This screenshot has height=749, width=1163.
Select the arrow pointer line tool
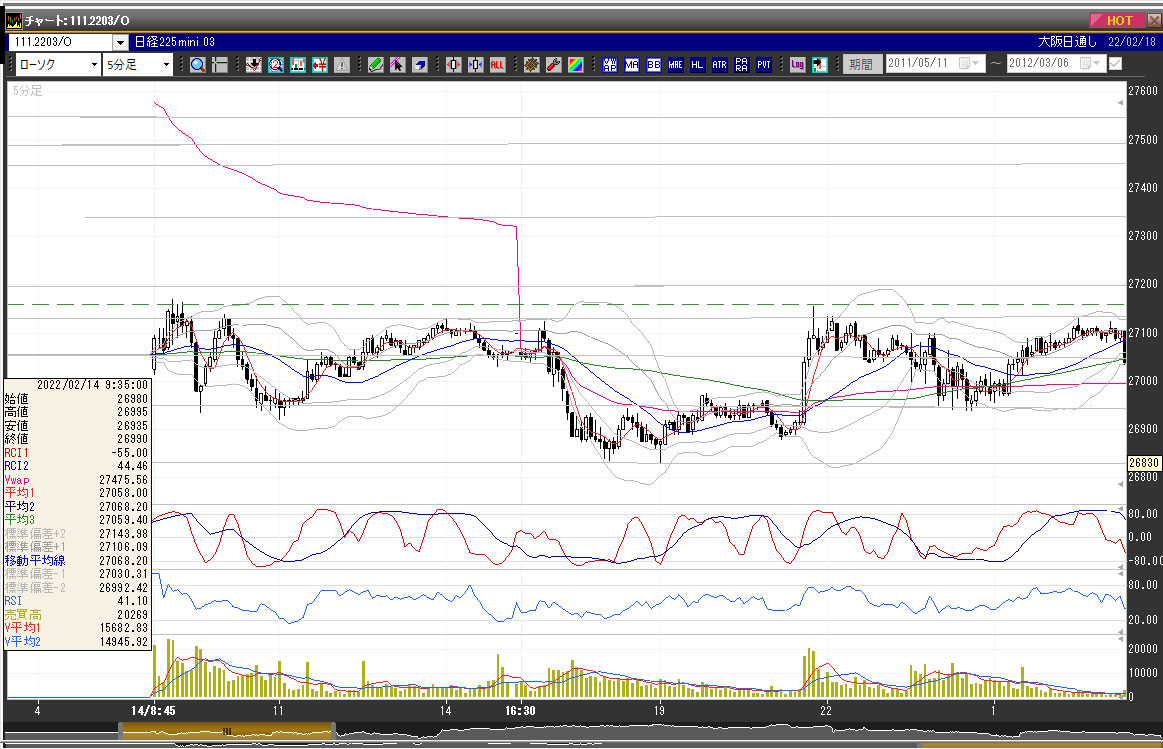[x=398, y=65]
